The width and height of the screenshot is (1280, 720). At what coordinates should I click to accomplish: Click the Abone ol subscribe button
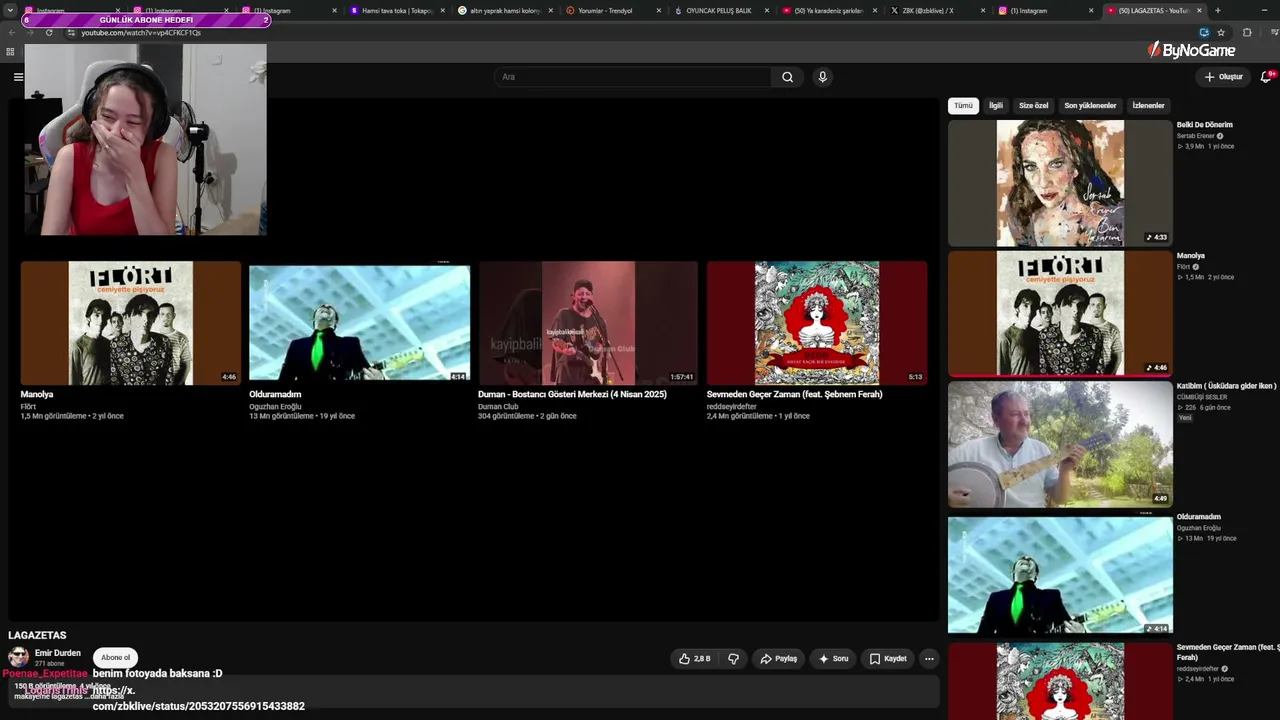[x=115, y=658]
